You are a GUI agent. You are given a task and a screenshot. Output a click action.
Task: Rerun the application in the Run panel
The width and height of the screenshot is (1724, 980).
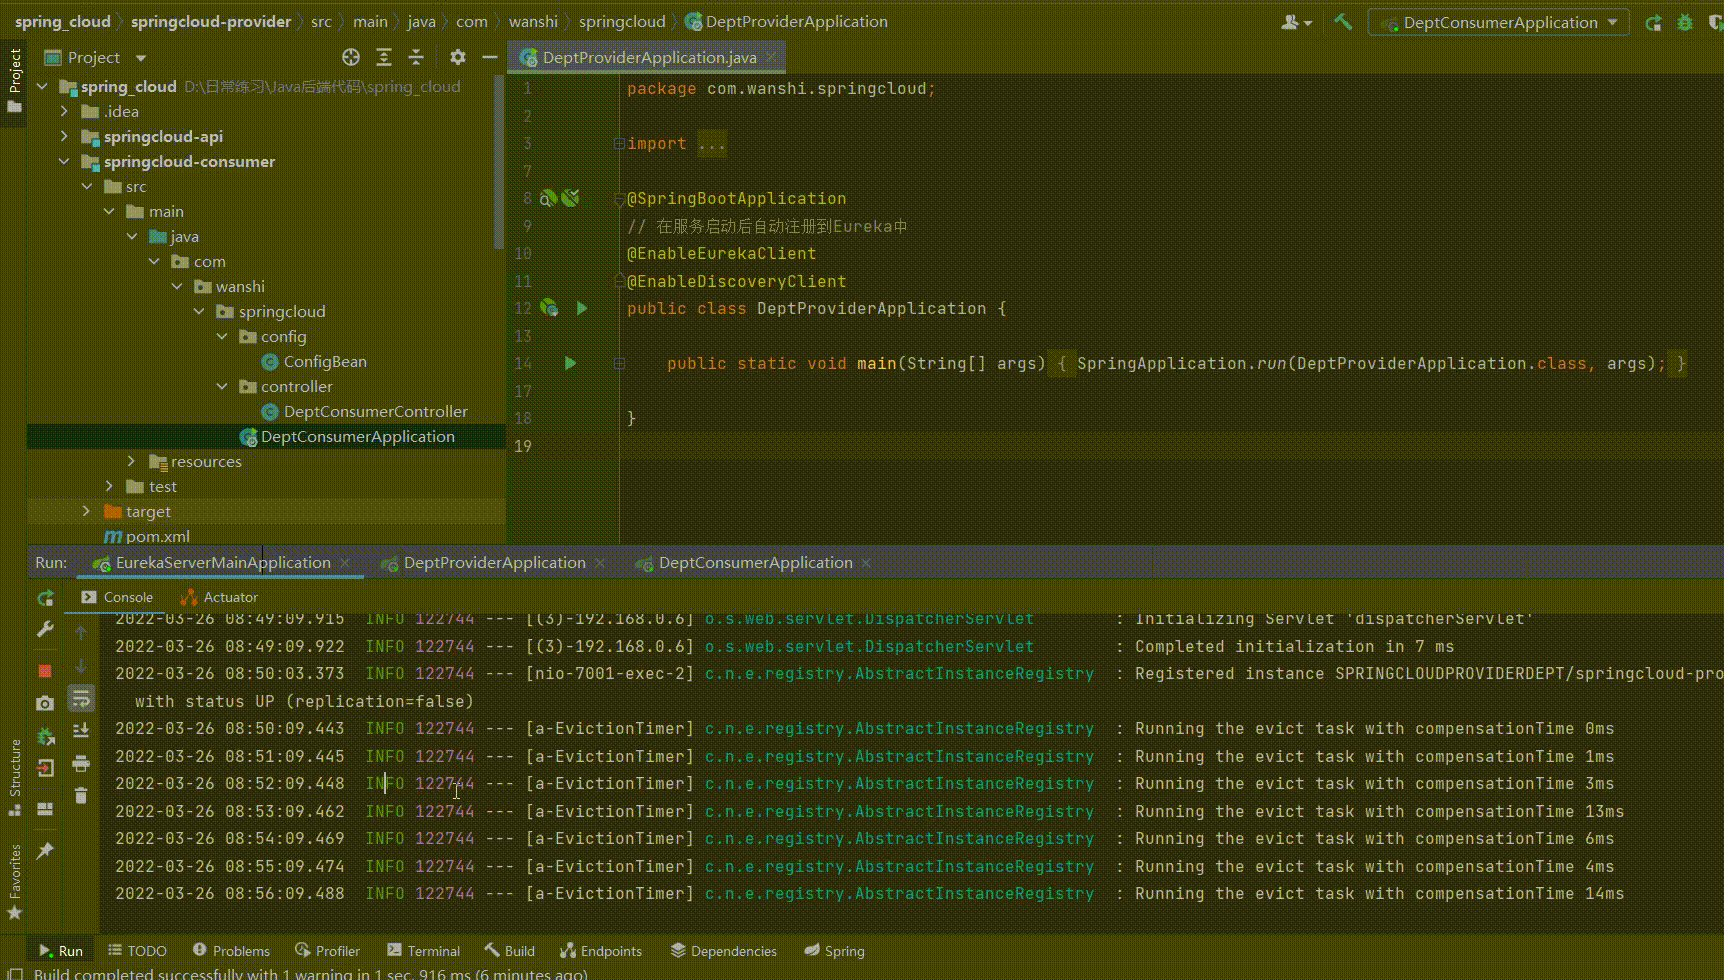pyautogui.click(x=45, y=598)
